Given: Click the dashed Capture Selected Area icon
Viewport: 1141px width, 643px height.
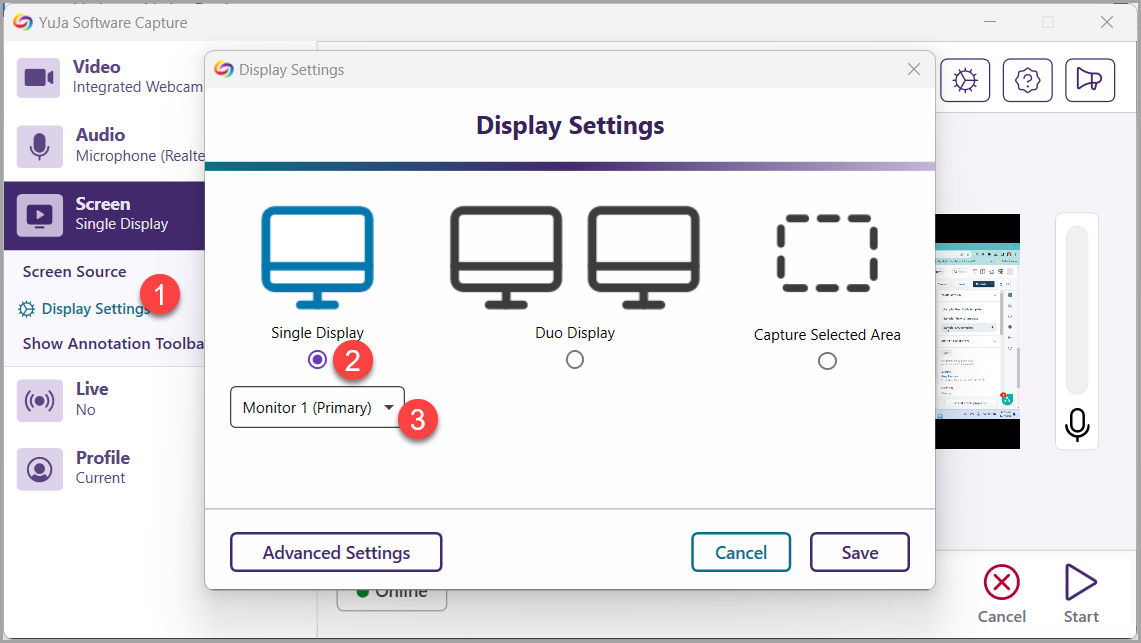Looking at the screenshot, I should [827, 253].
